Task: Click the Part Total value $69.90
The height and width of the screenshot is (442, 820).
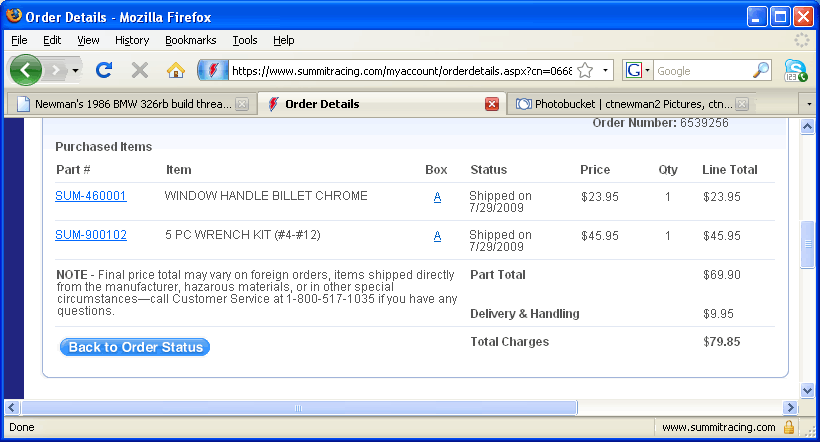Action: [x=721, y=275]
